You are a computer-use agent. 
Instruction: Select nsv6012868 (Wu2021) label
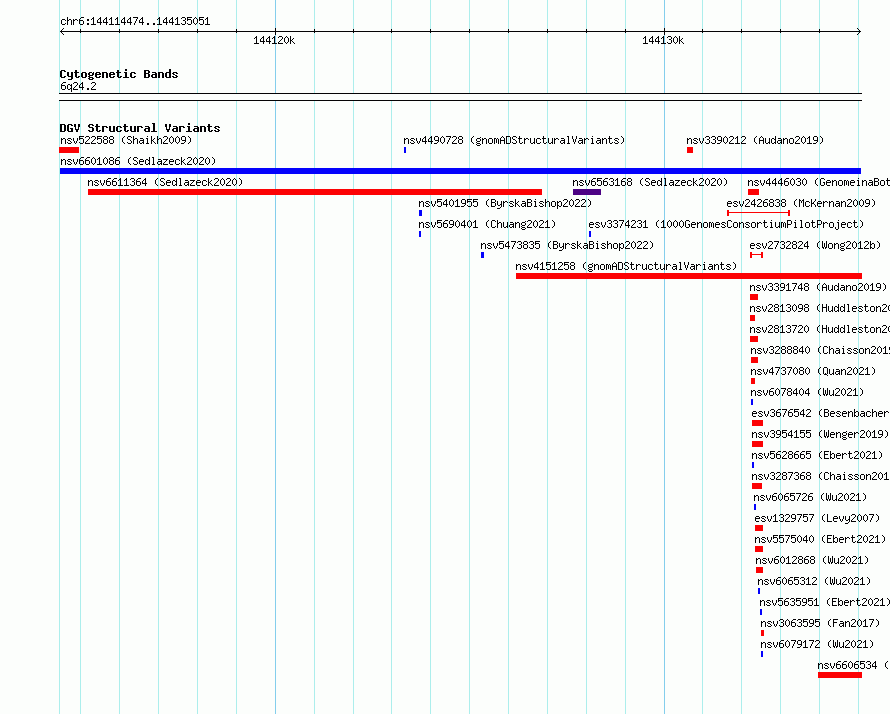(812, 560)
